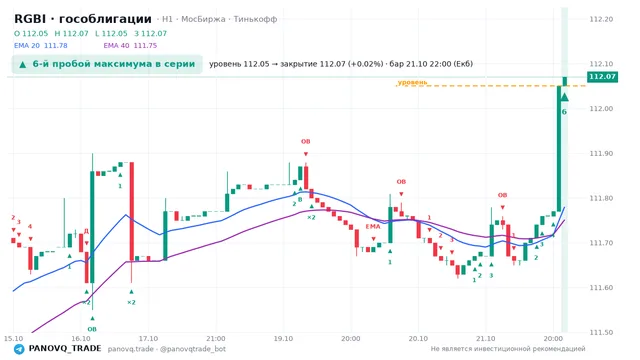Click the green number "6" breakout label
This screenshot has height=360, width=640.
(x=564, y=112)
